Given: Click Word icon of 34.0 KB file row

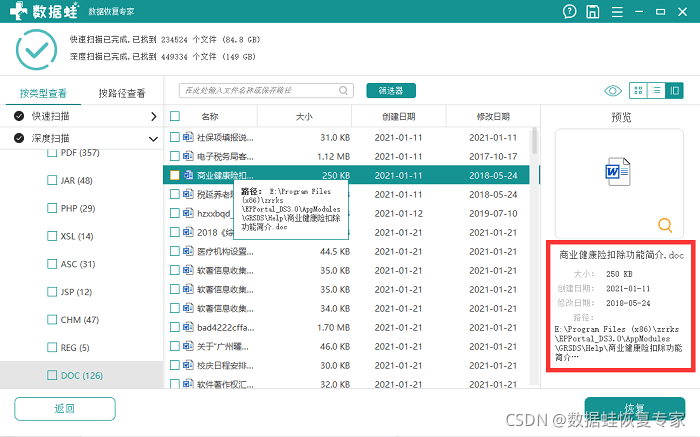Looking at the screenshot, I should click(x=188, y=308).
